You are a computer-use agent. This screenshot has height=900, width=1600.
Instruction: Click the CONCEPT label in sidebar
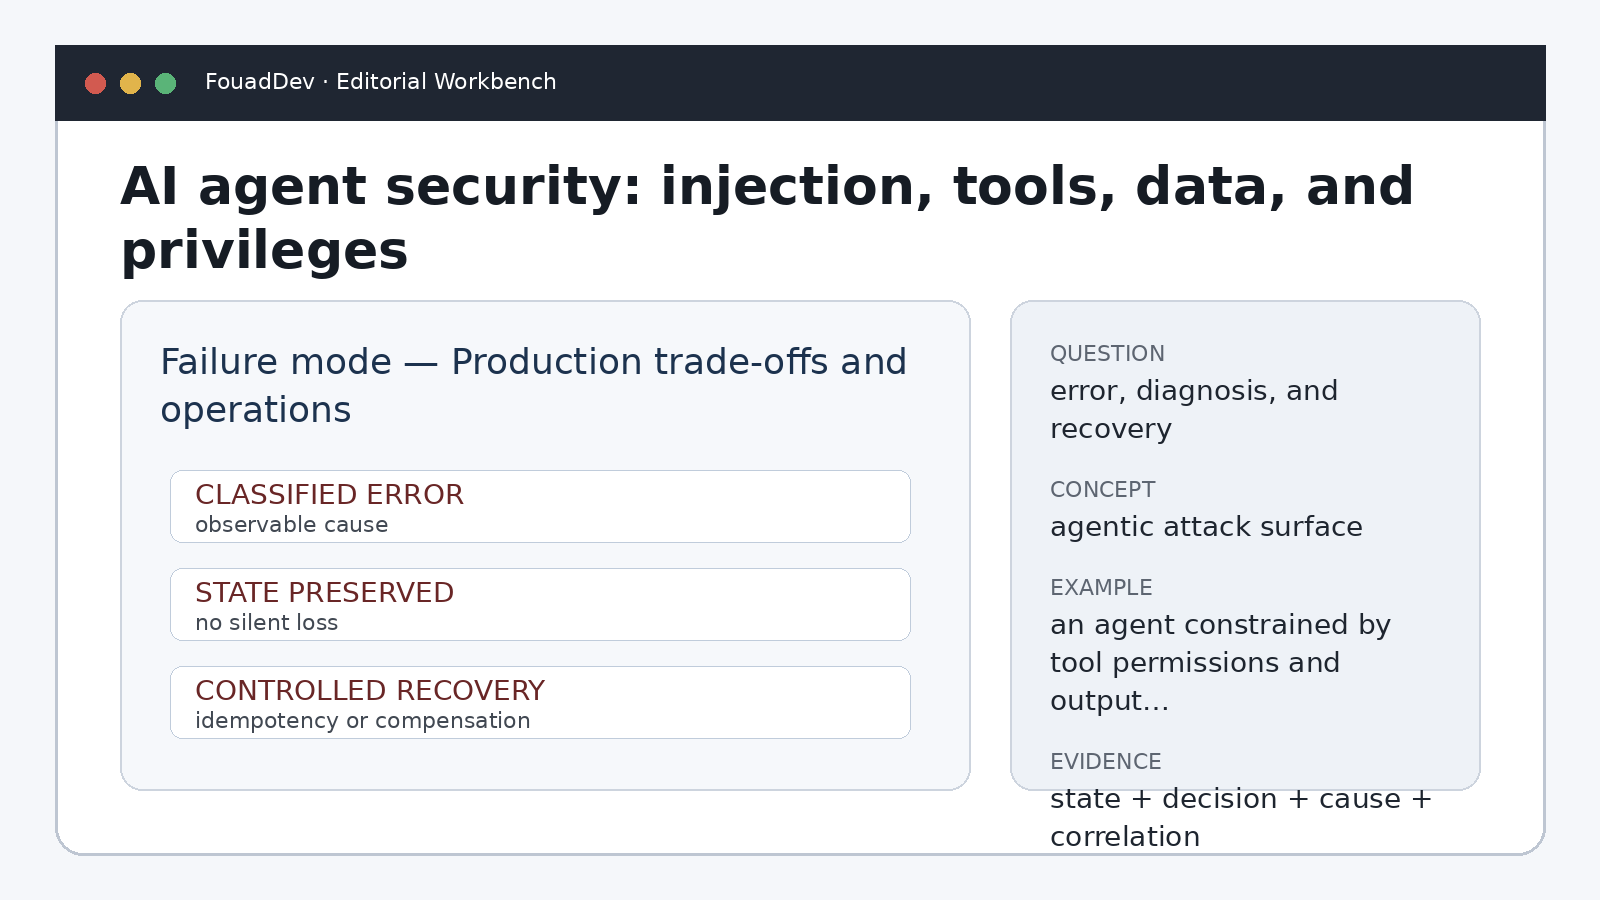[1102, 490]
